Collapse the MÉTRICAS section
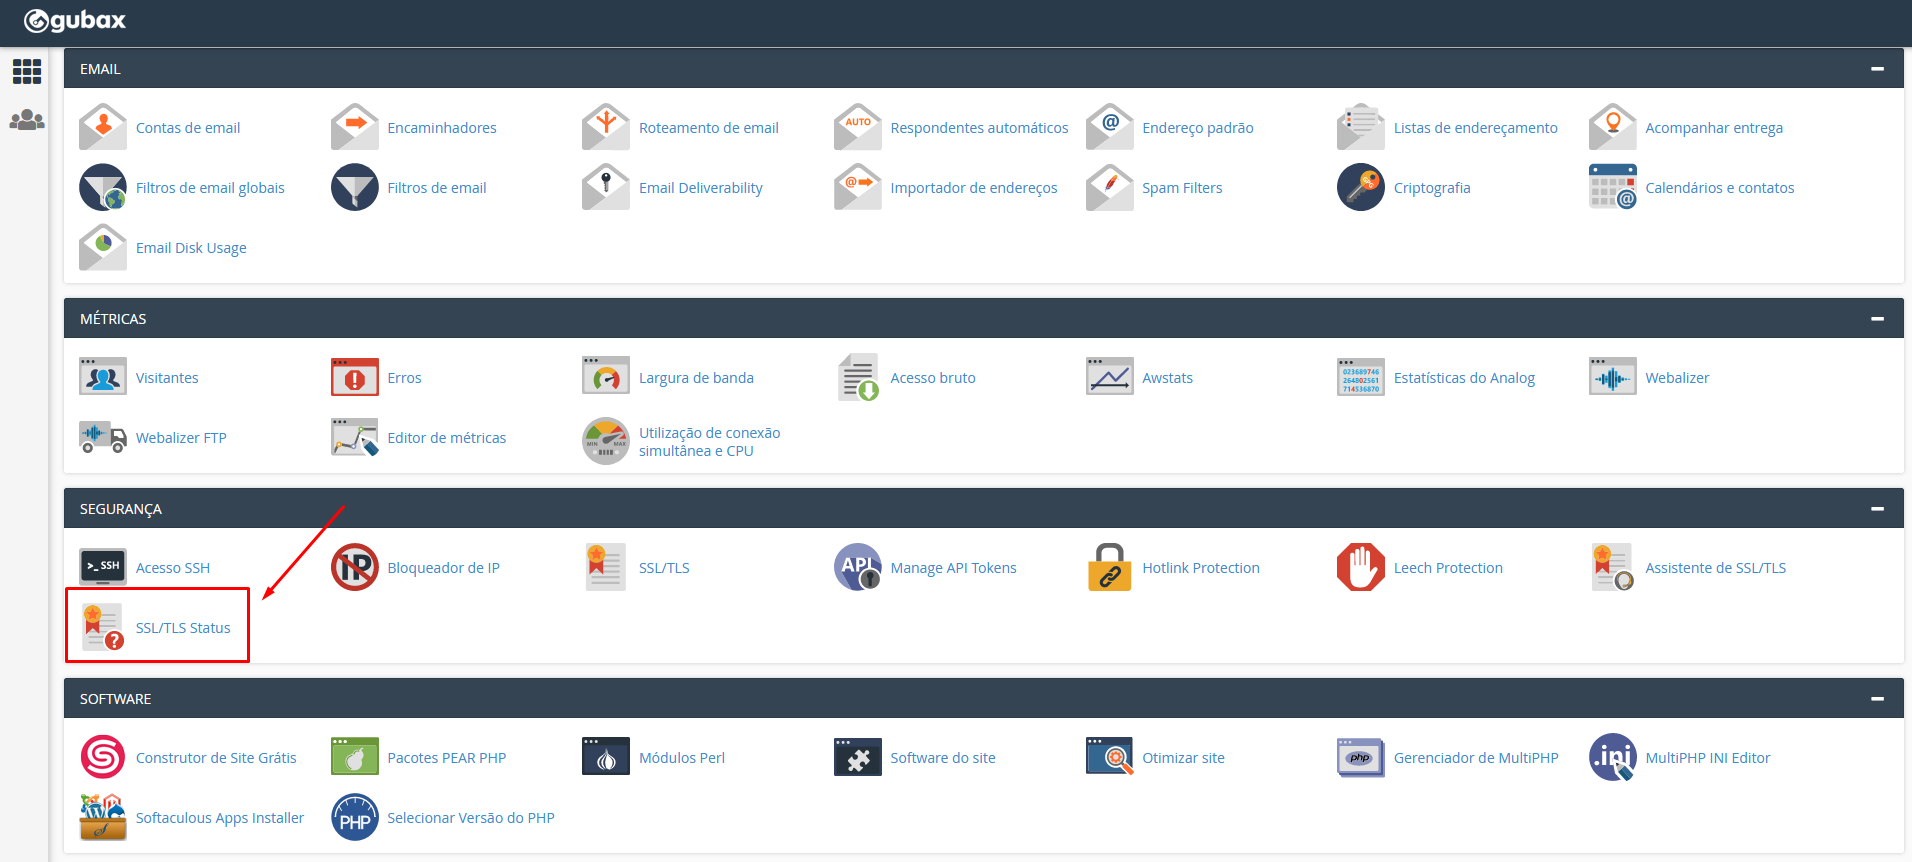The image size is (1912, 862). point(1877,319)
